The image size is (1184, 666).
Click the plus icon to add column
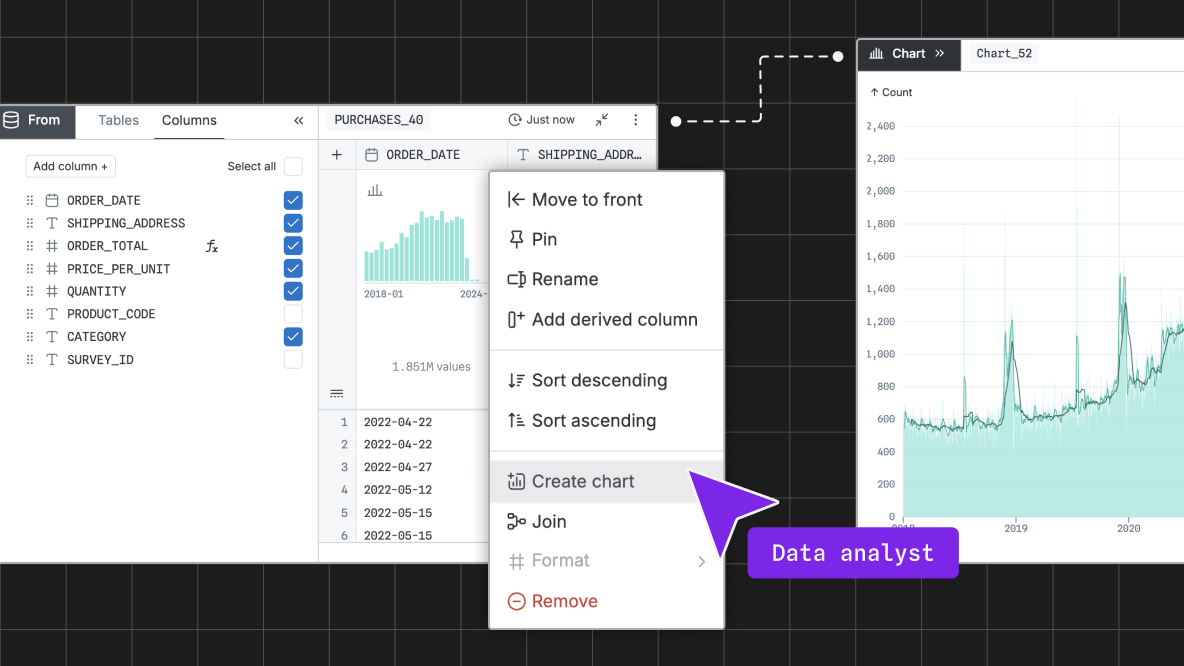[337, 155]
